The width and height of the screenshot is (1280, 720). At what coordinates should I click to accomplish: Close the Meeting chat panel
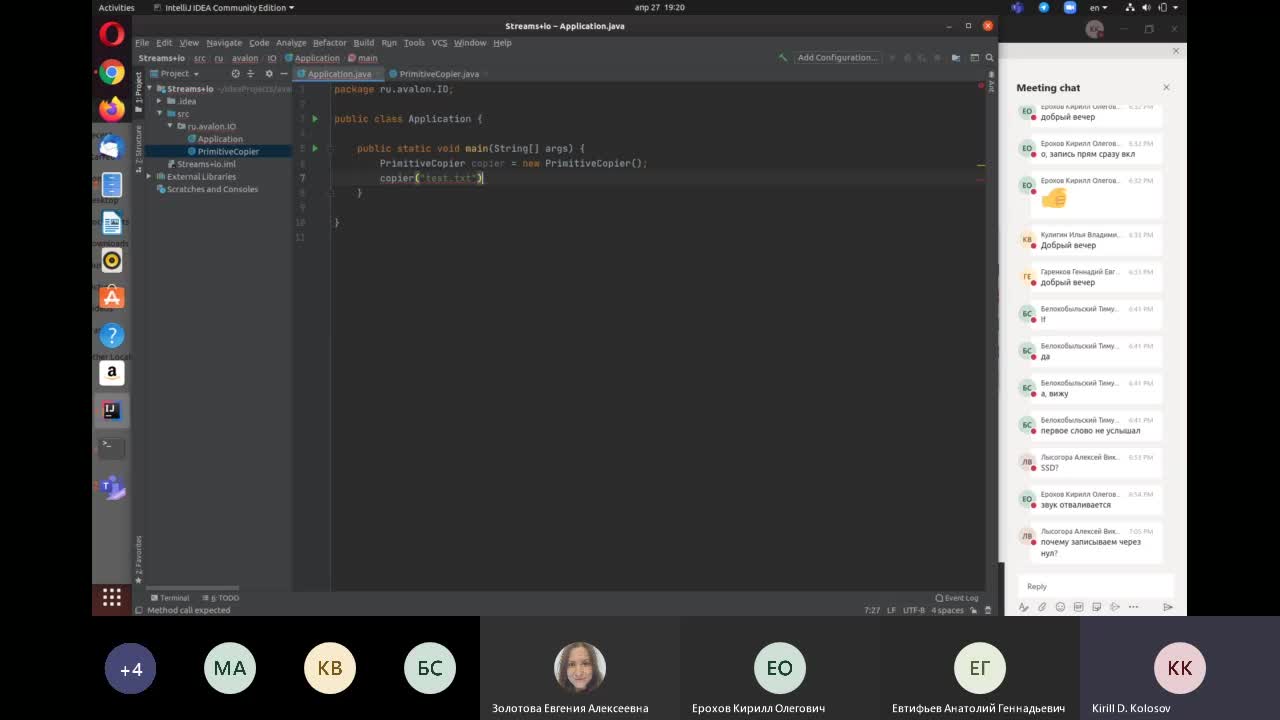[1166, 88]
